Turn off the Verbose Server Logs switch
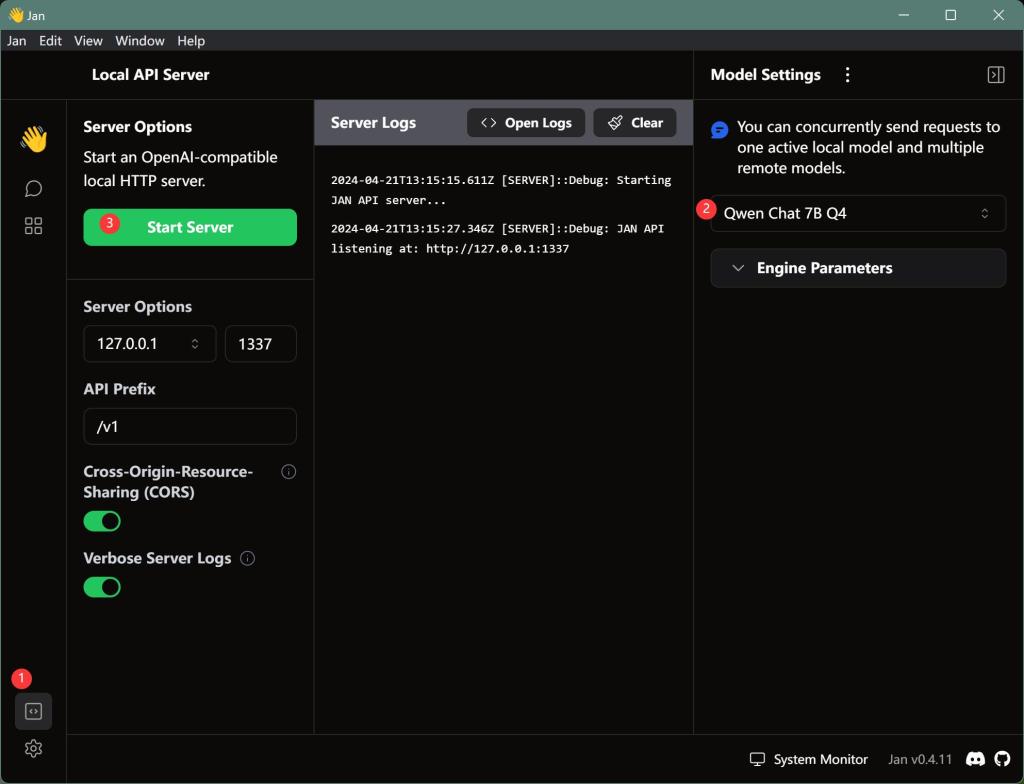The height and width of the screenshot is (784, 1024). pos(102,587)
